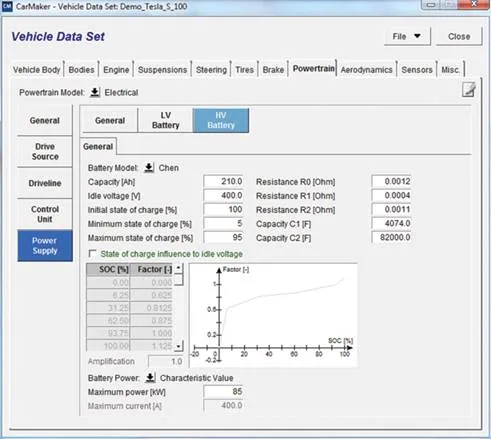The image size is (491, 439).
Task: Open the Driveline section
Action: (x=45, y=183)
